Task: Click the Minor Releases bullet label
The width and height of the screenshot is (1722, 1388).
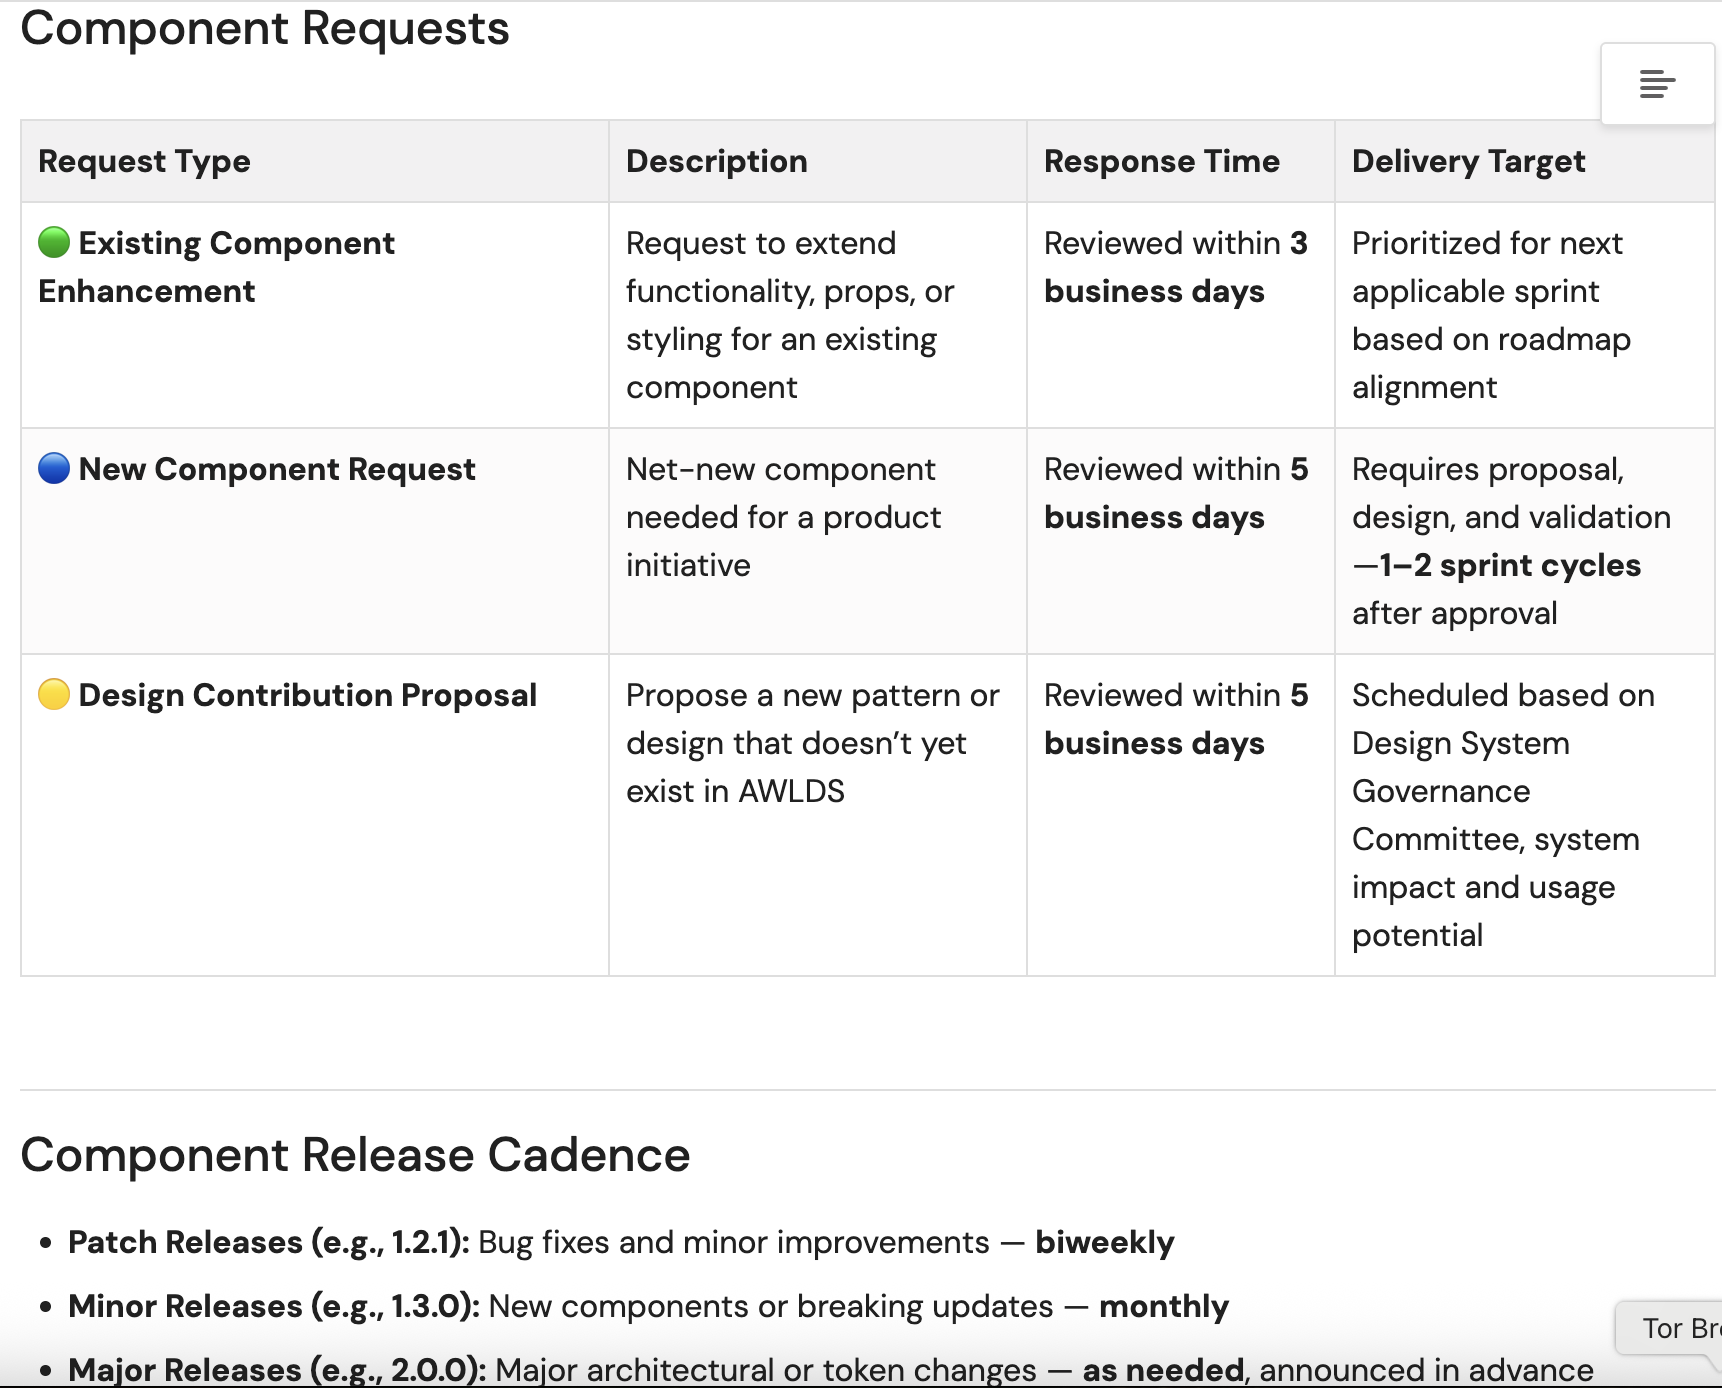Action: click(273, 1306)
